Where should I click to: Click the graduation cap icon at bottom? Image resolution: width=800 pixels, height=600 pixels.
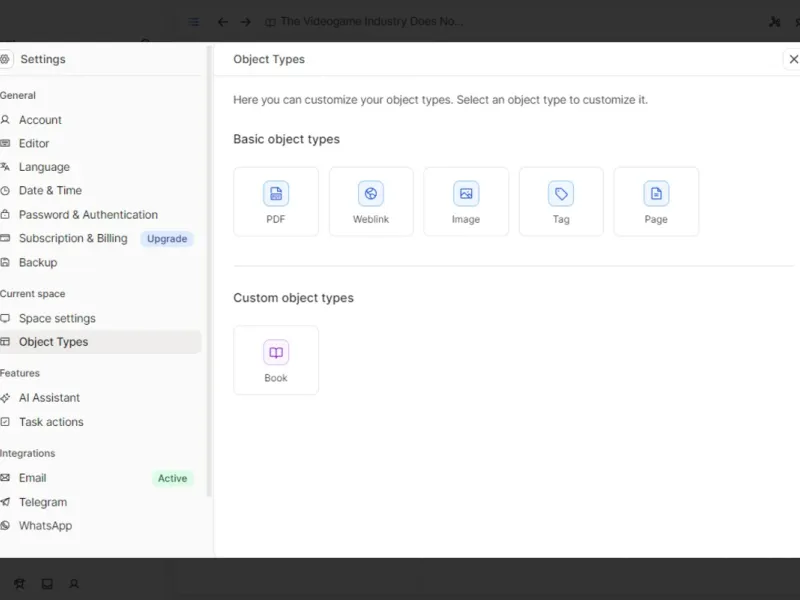click(19, 584)
